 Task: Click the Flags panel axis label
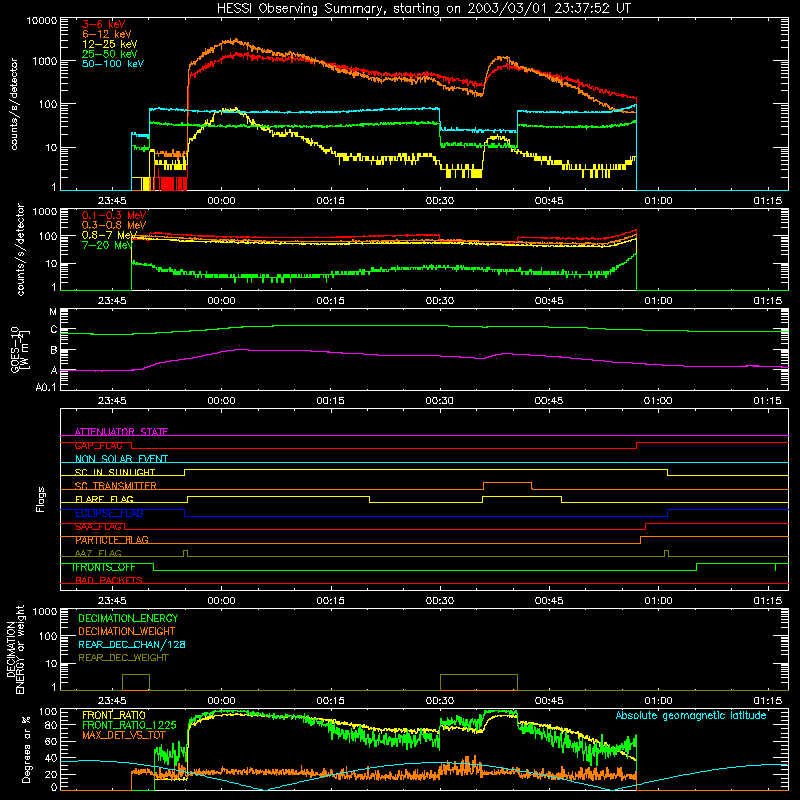[41, 499]
